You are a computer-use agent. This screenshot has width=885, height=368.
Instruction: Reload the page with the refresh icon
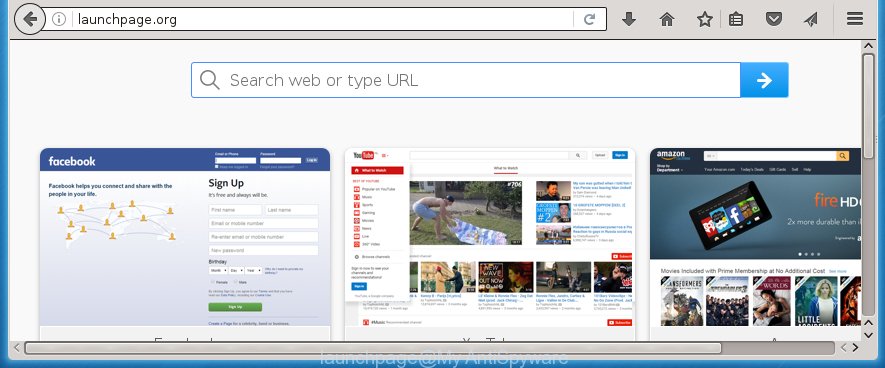coord(589,19)
